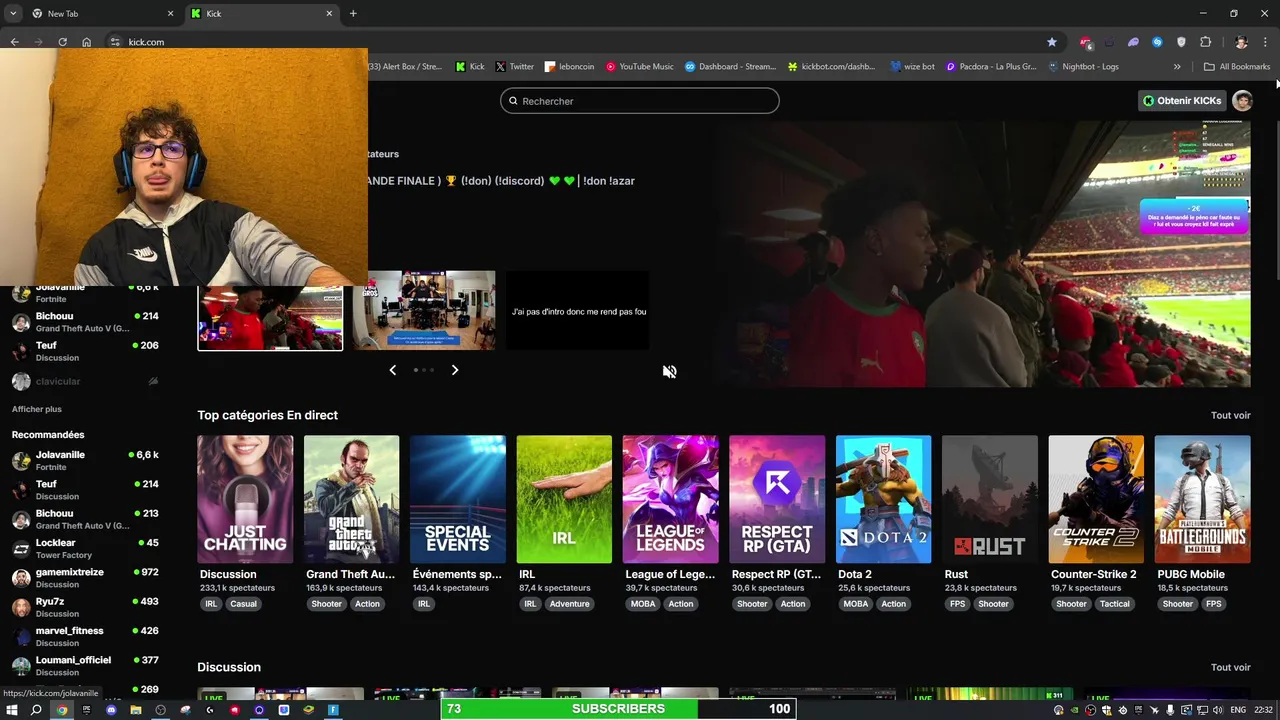Open the Chrome extensions puzzle icon

point(1205,42)
